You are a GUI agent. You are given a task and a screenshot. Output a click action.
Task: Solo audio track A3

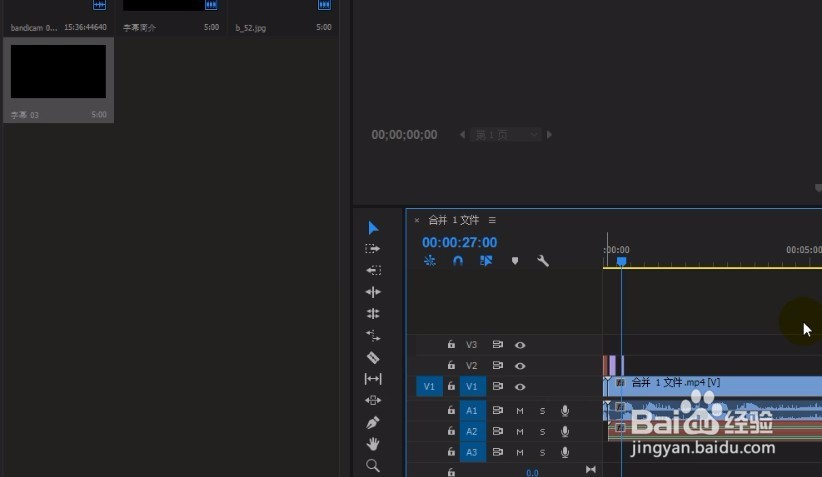(542, 452)
